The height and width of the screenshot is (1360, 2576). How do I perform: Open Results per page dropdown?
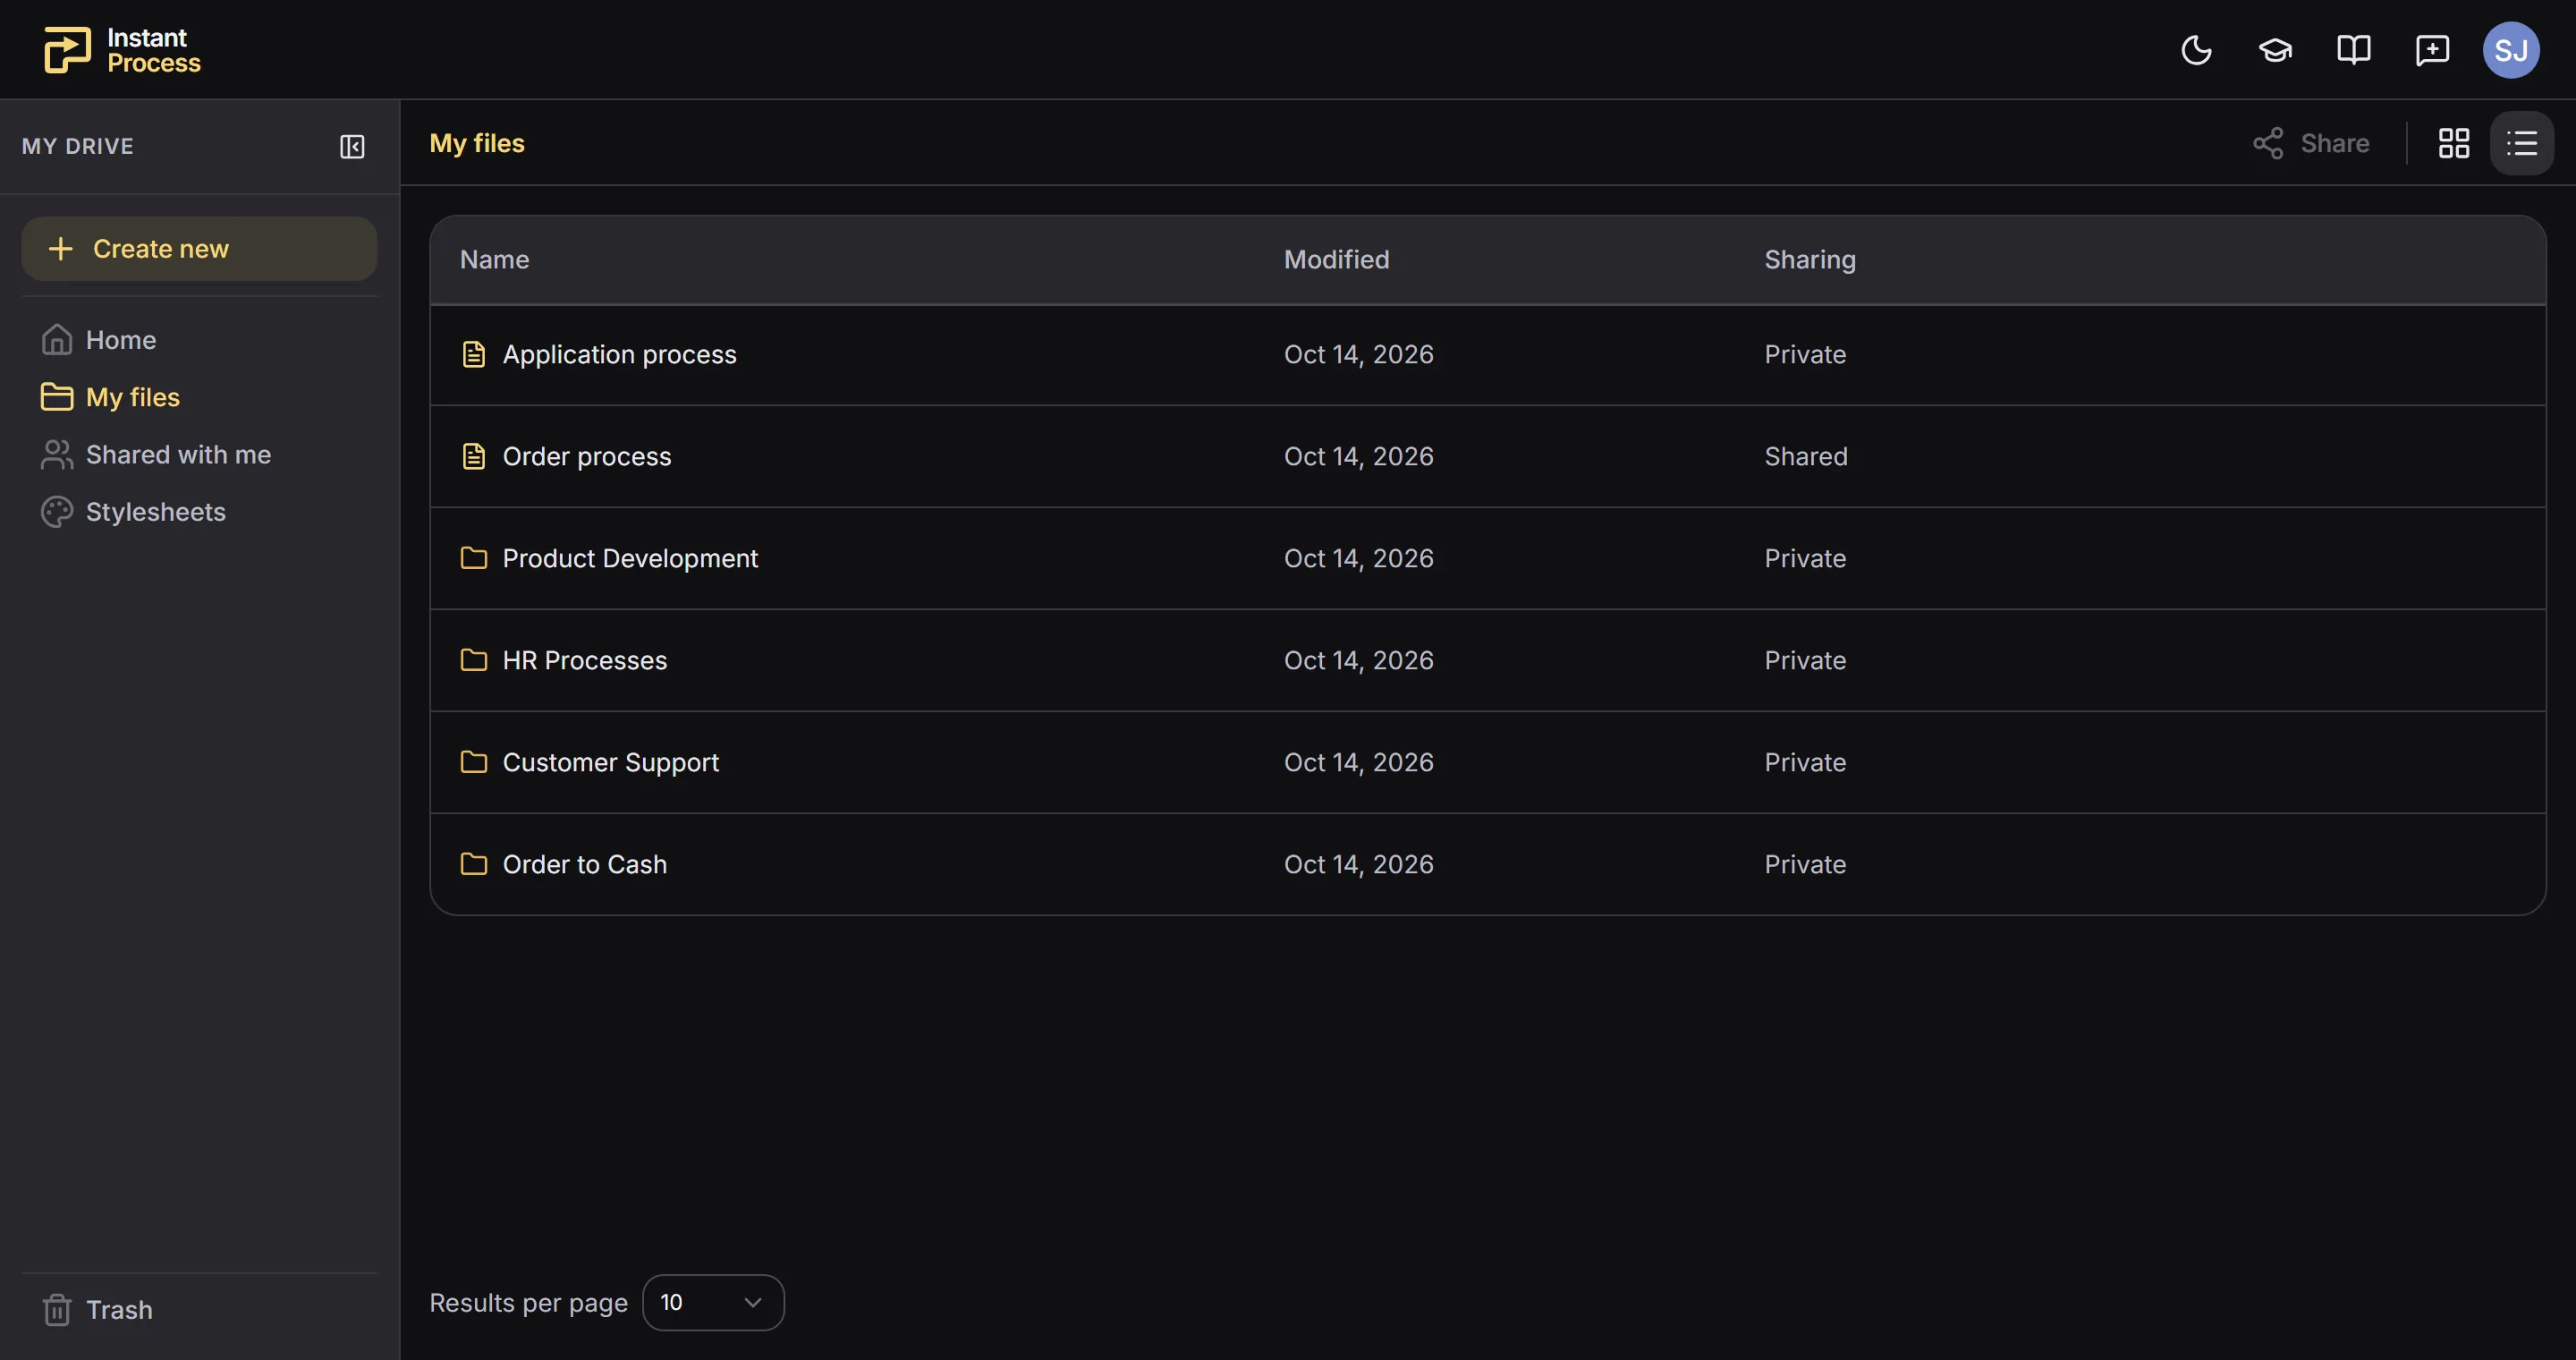[713, 1302]
